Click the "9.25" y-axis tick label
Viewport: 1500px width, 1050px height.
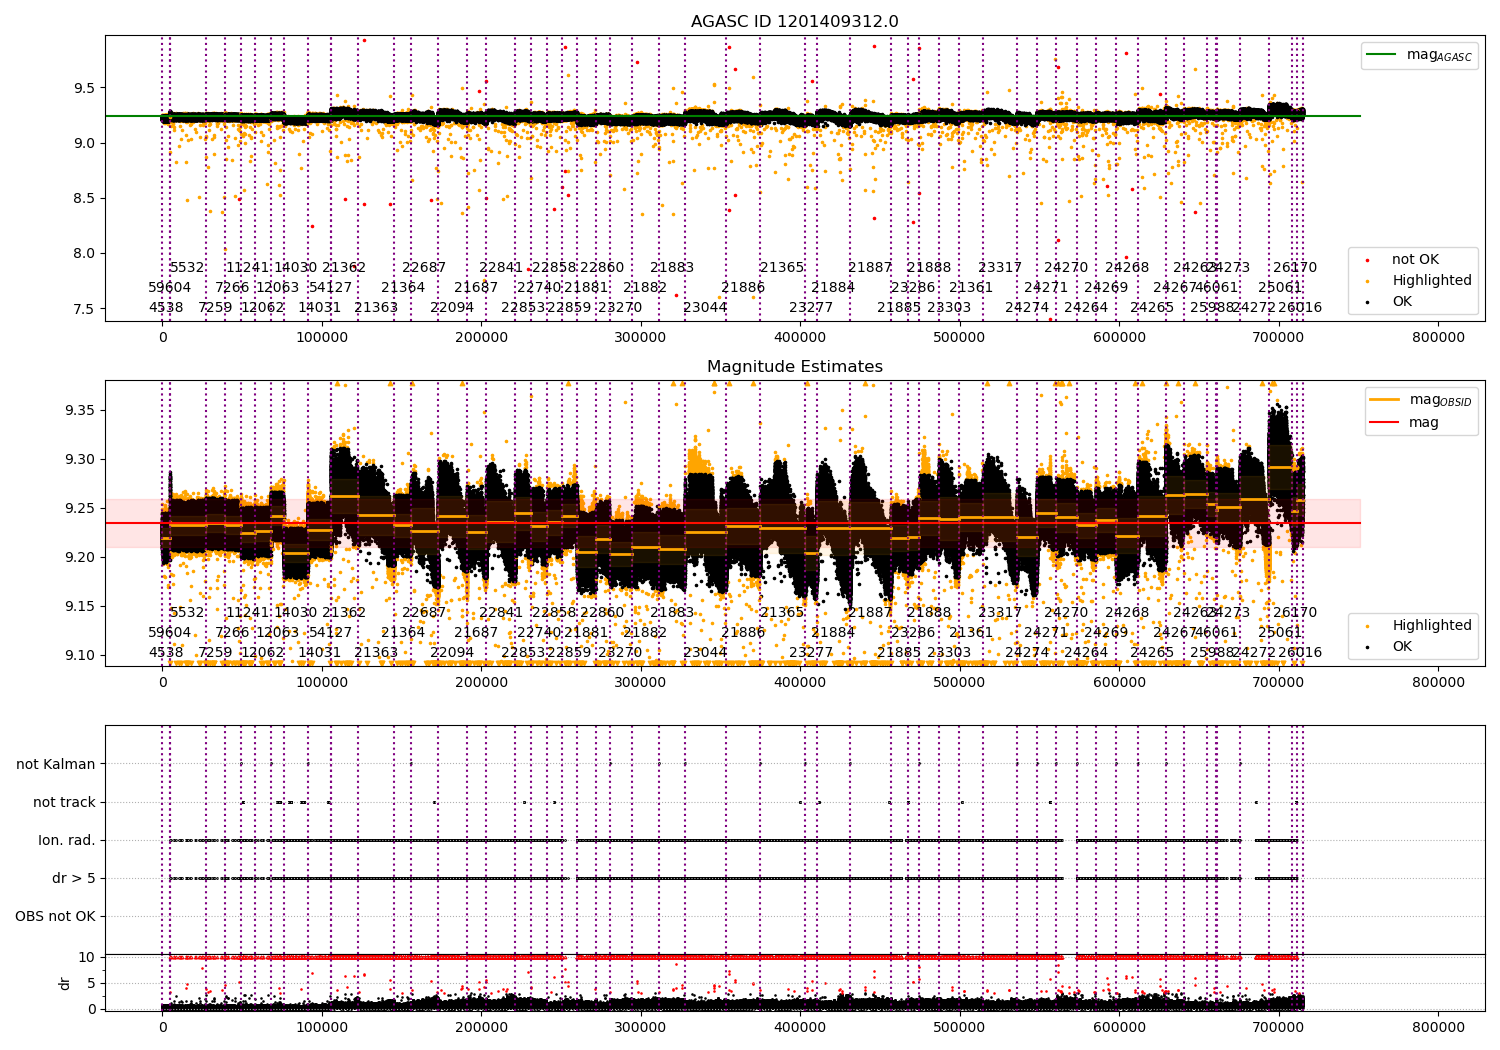tap(80, 509)
